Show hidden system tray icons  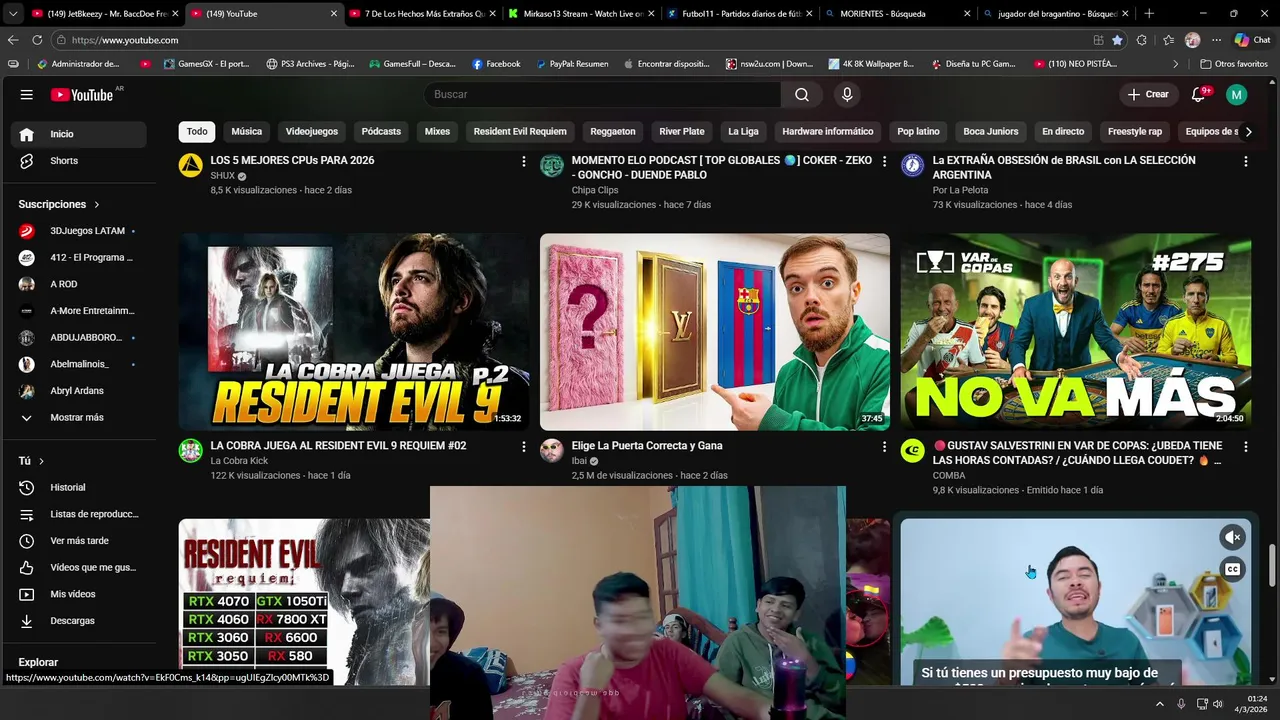coord(1160,704)
